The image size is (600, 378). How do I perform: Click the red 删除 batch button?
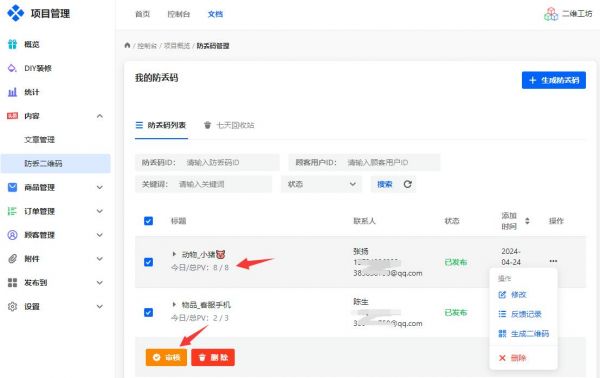213,357
